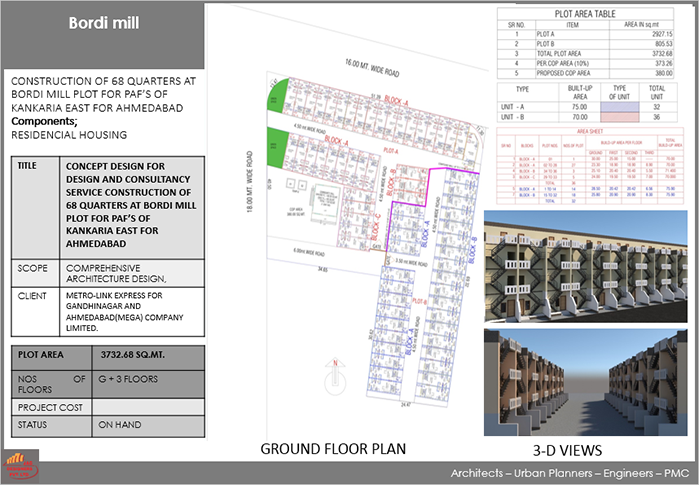Click the Unit-B built-up area 70.00
Image resolution: width=699 pixels, height=485 pixels.
[x=580, y=117]
